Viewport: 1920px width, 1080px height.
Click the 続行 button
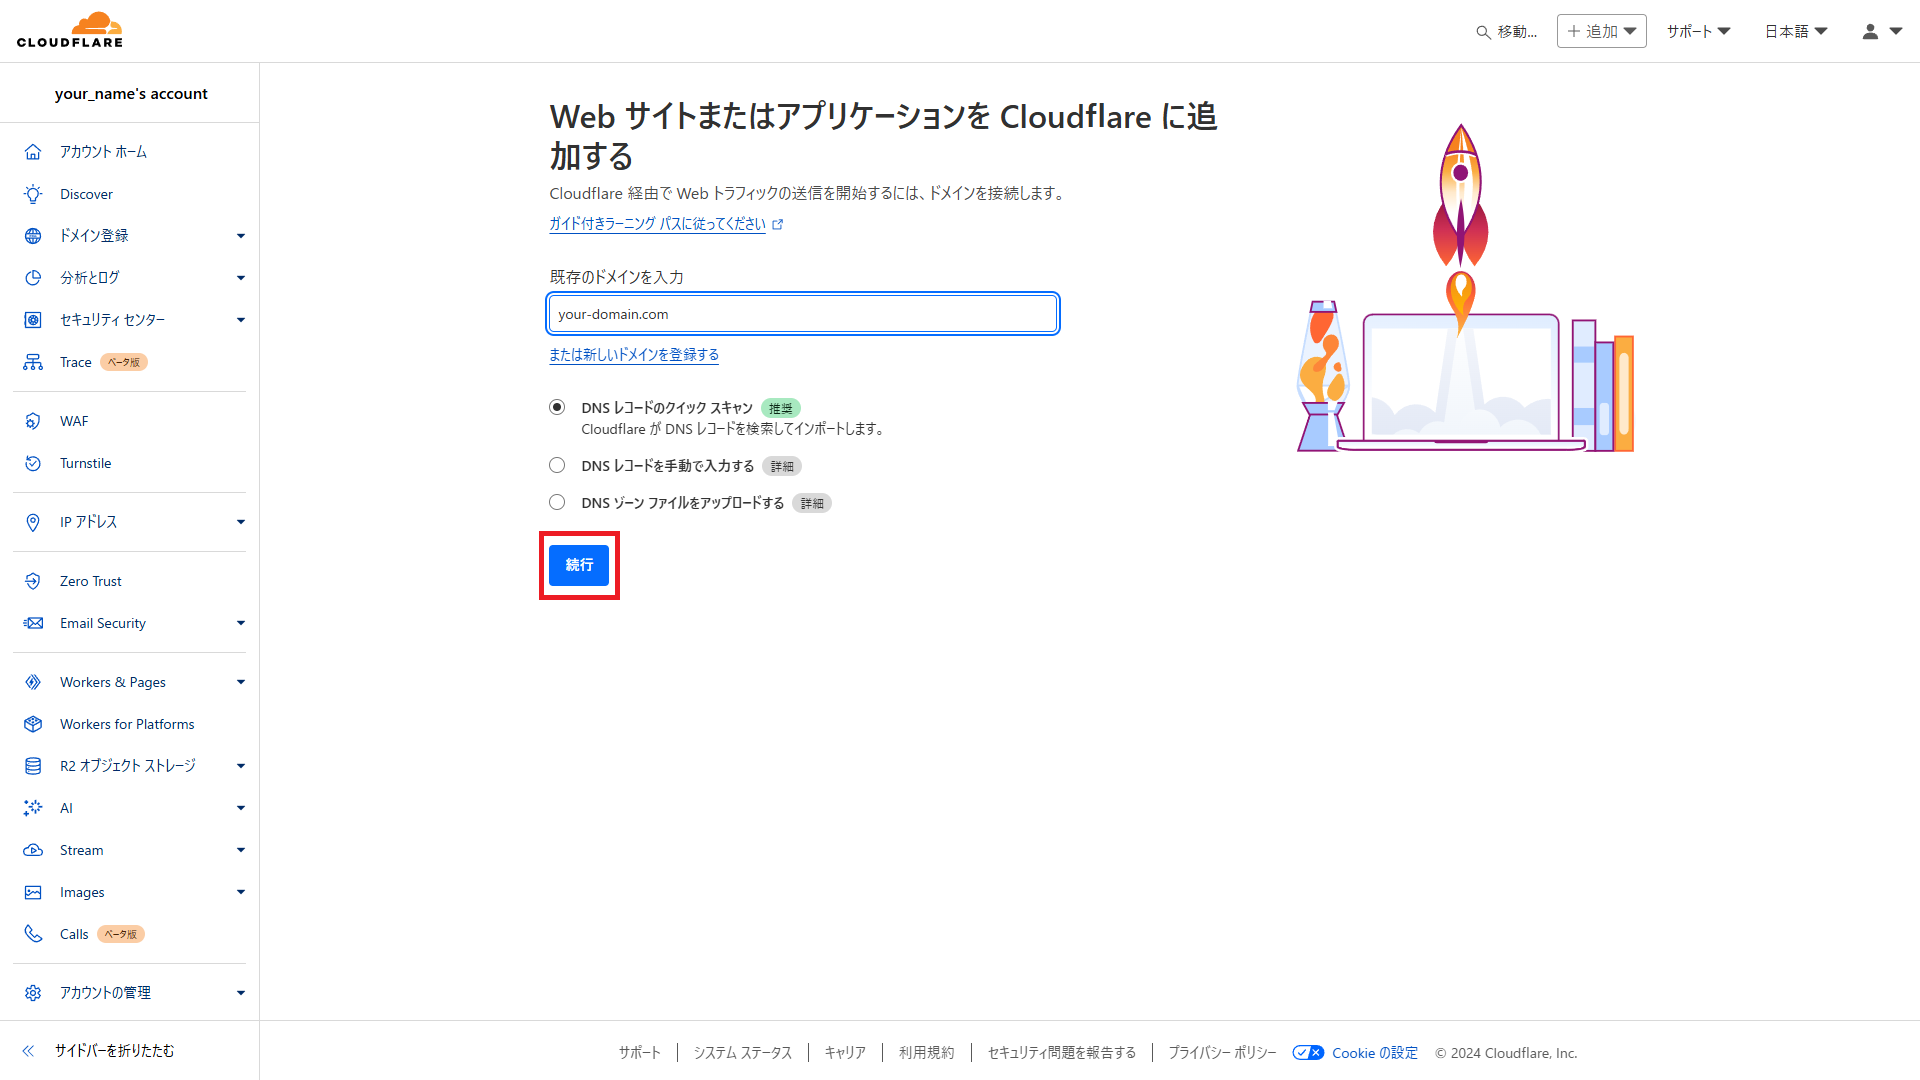coord(579,565)
